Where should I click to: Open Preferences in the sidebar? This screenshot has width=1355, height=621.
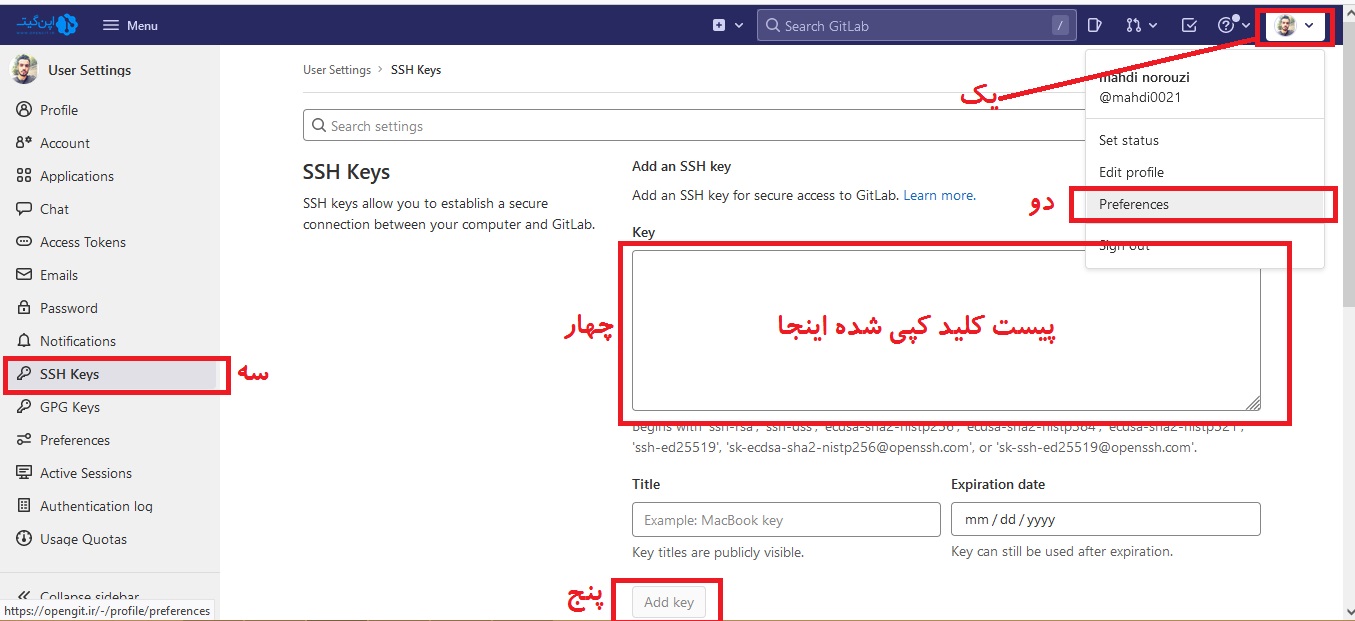(x=75, y=440)
